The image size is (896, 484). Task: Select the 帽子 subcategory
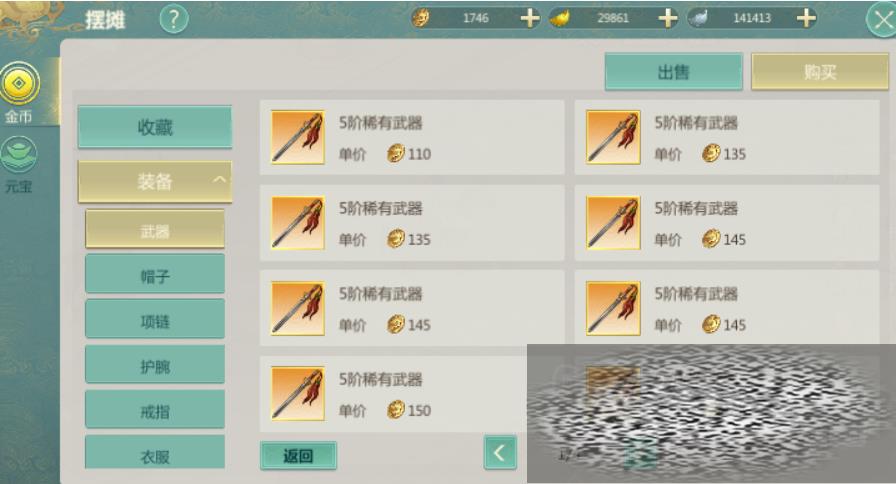pyautogui.click(x=155, y=275)
